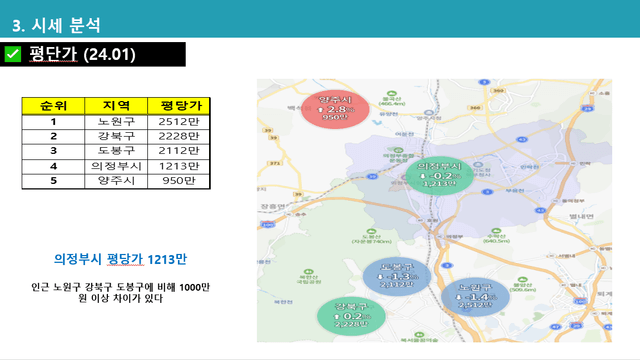Select the '지역' table header cell
This screenshot has height=360, width=640.
[x=116, y=106]
